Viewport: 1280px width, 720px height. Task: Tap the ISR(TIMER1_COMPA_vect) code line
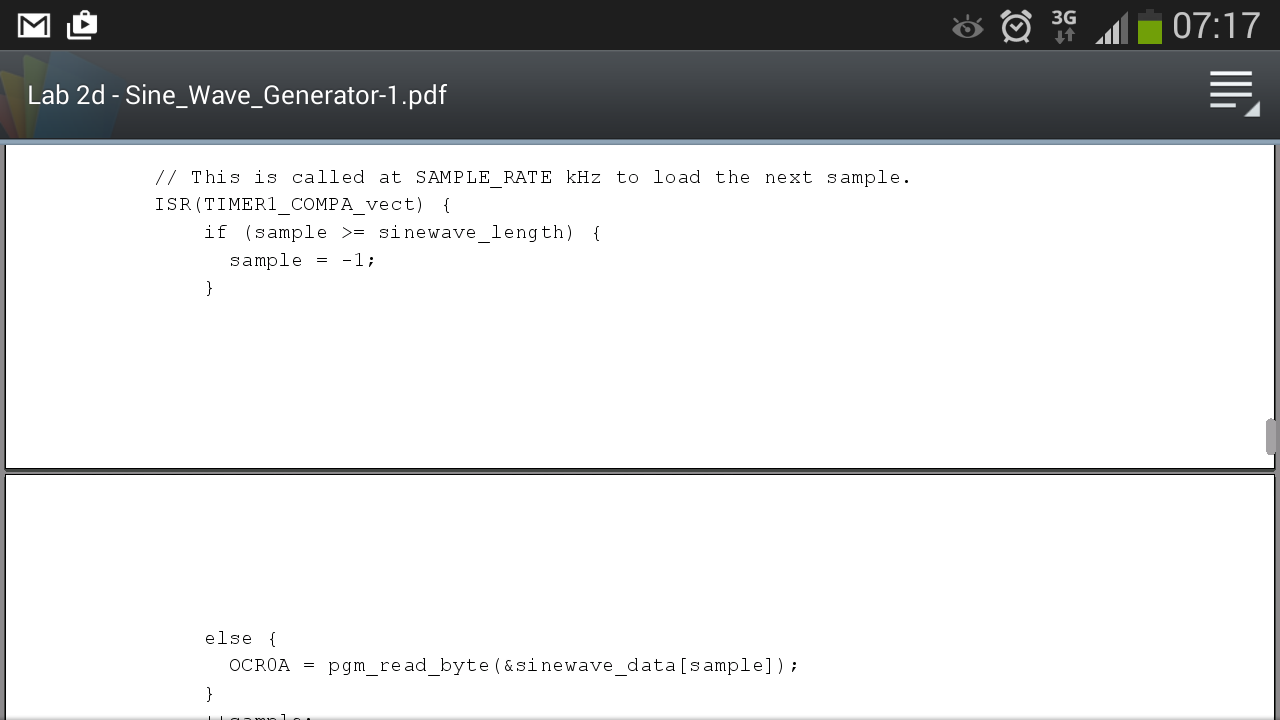pos(303,205)
